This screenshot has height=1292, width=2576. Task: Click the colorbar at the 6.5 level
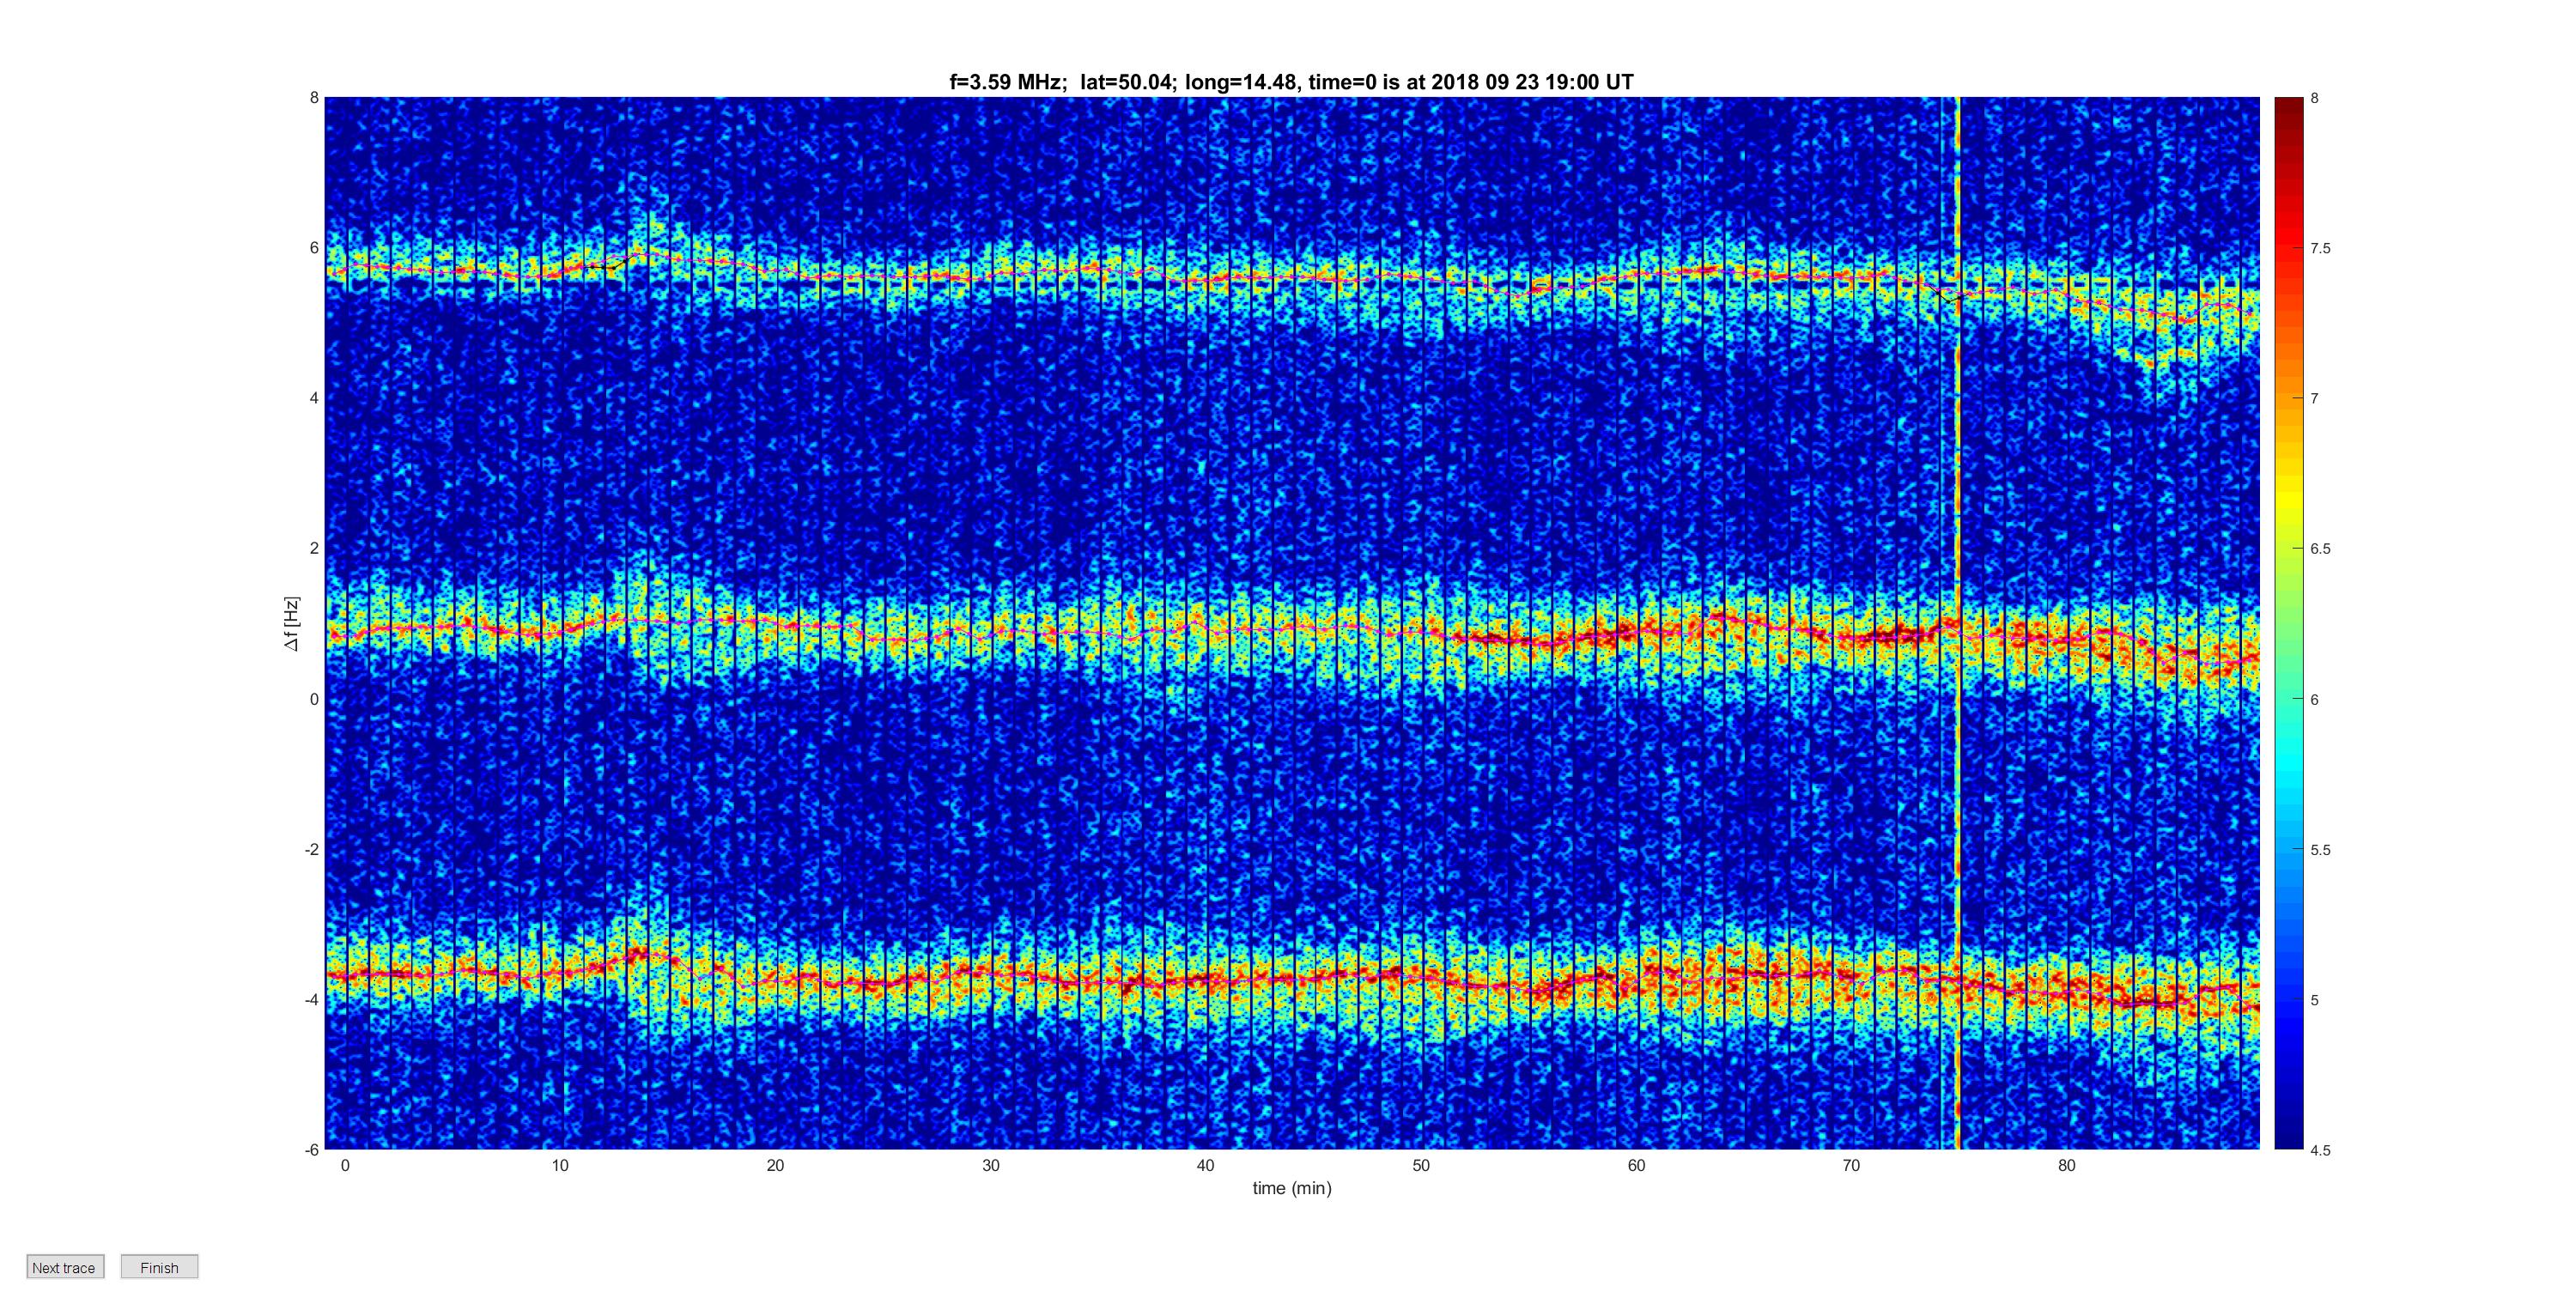point(2288,548)
